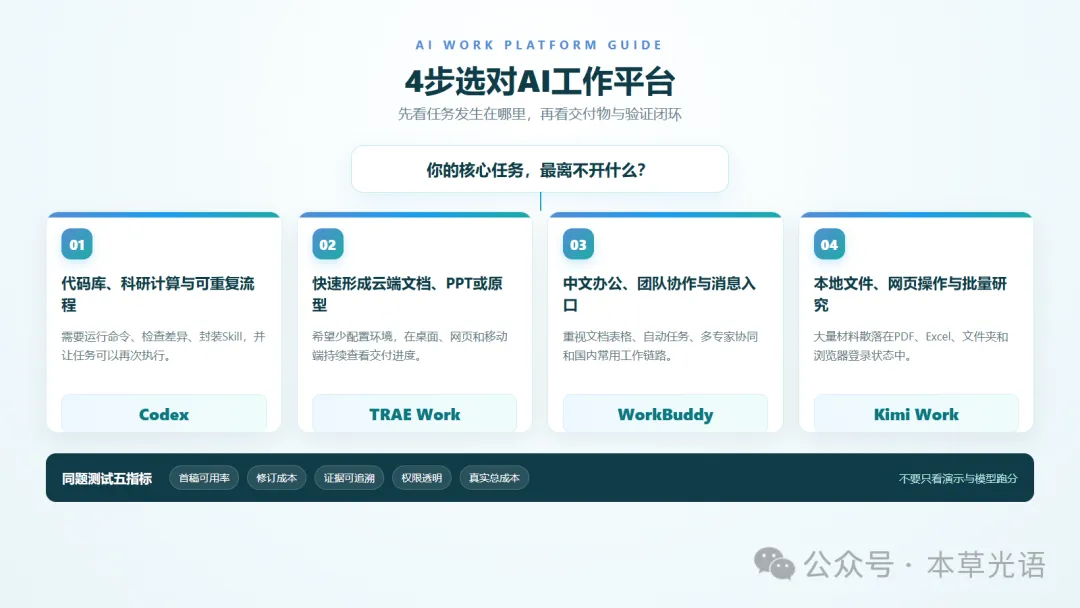Screen dimensions: 1080x608
Task: Click the AI WORK PLATFORM GUIDE heading
Action: coord(539,45)
